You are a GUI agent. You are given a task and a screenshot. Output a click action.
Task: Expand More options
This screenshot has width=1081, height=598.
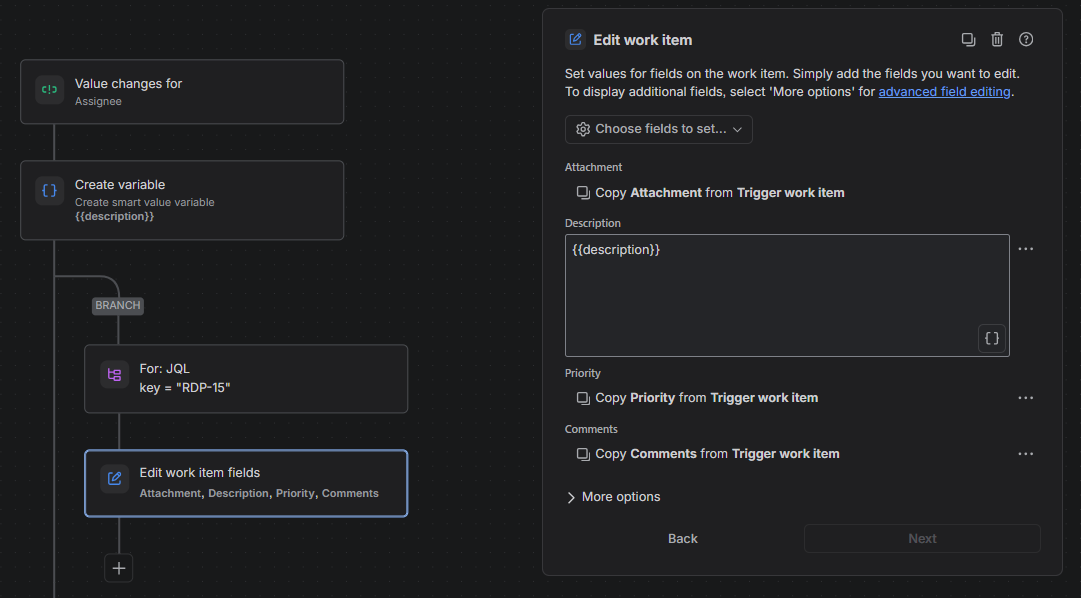[613, 497]
